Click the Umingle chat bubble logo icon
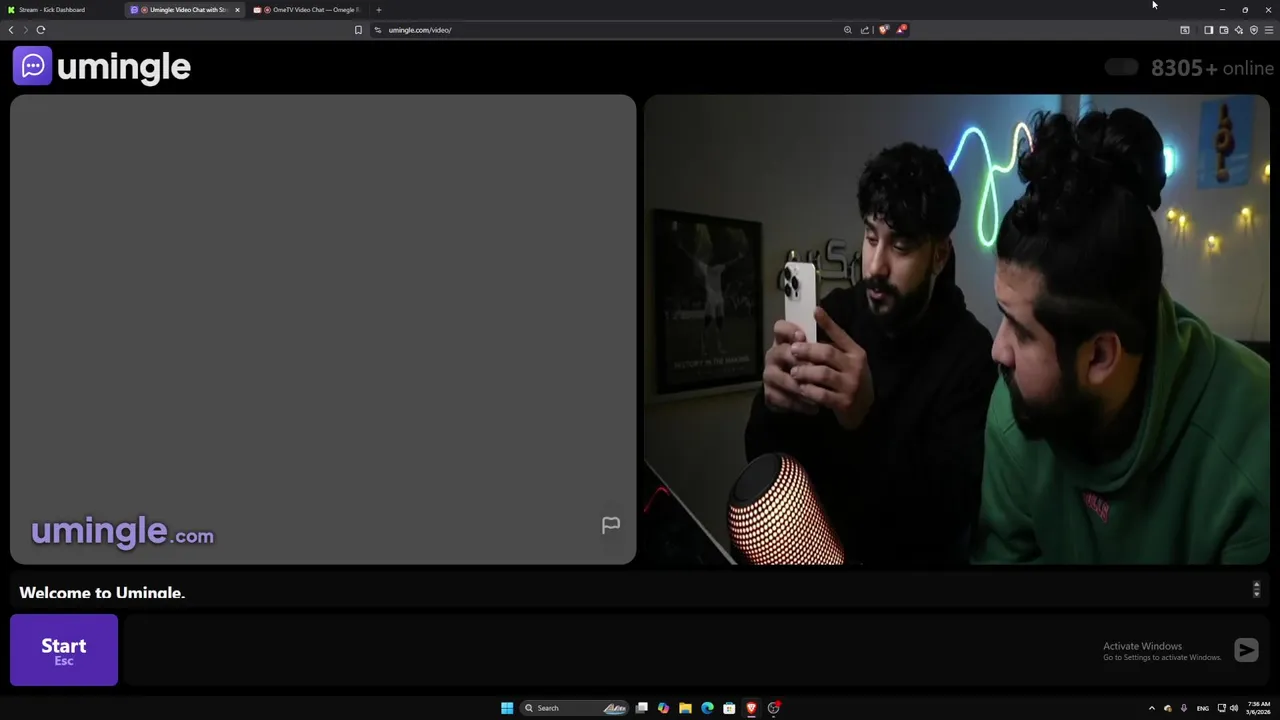 [32, 66]
